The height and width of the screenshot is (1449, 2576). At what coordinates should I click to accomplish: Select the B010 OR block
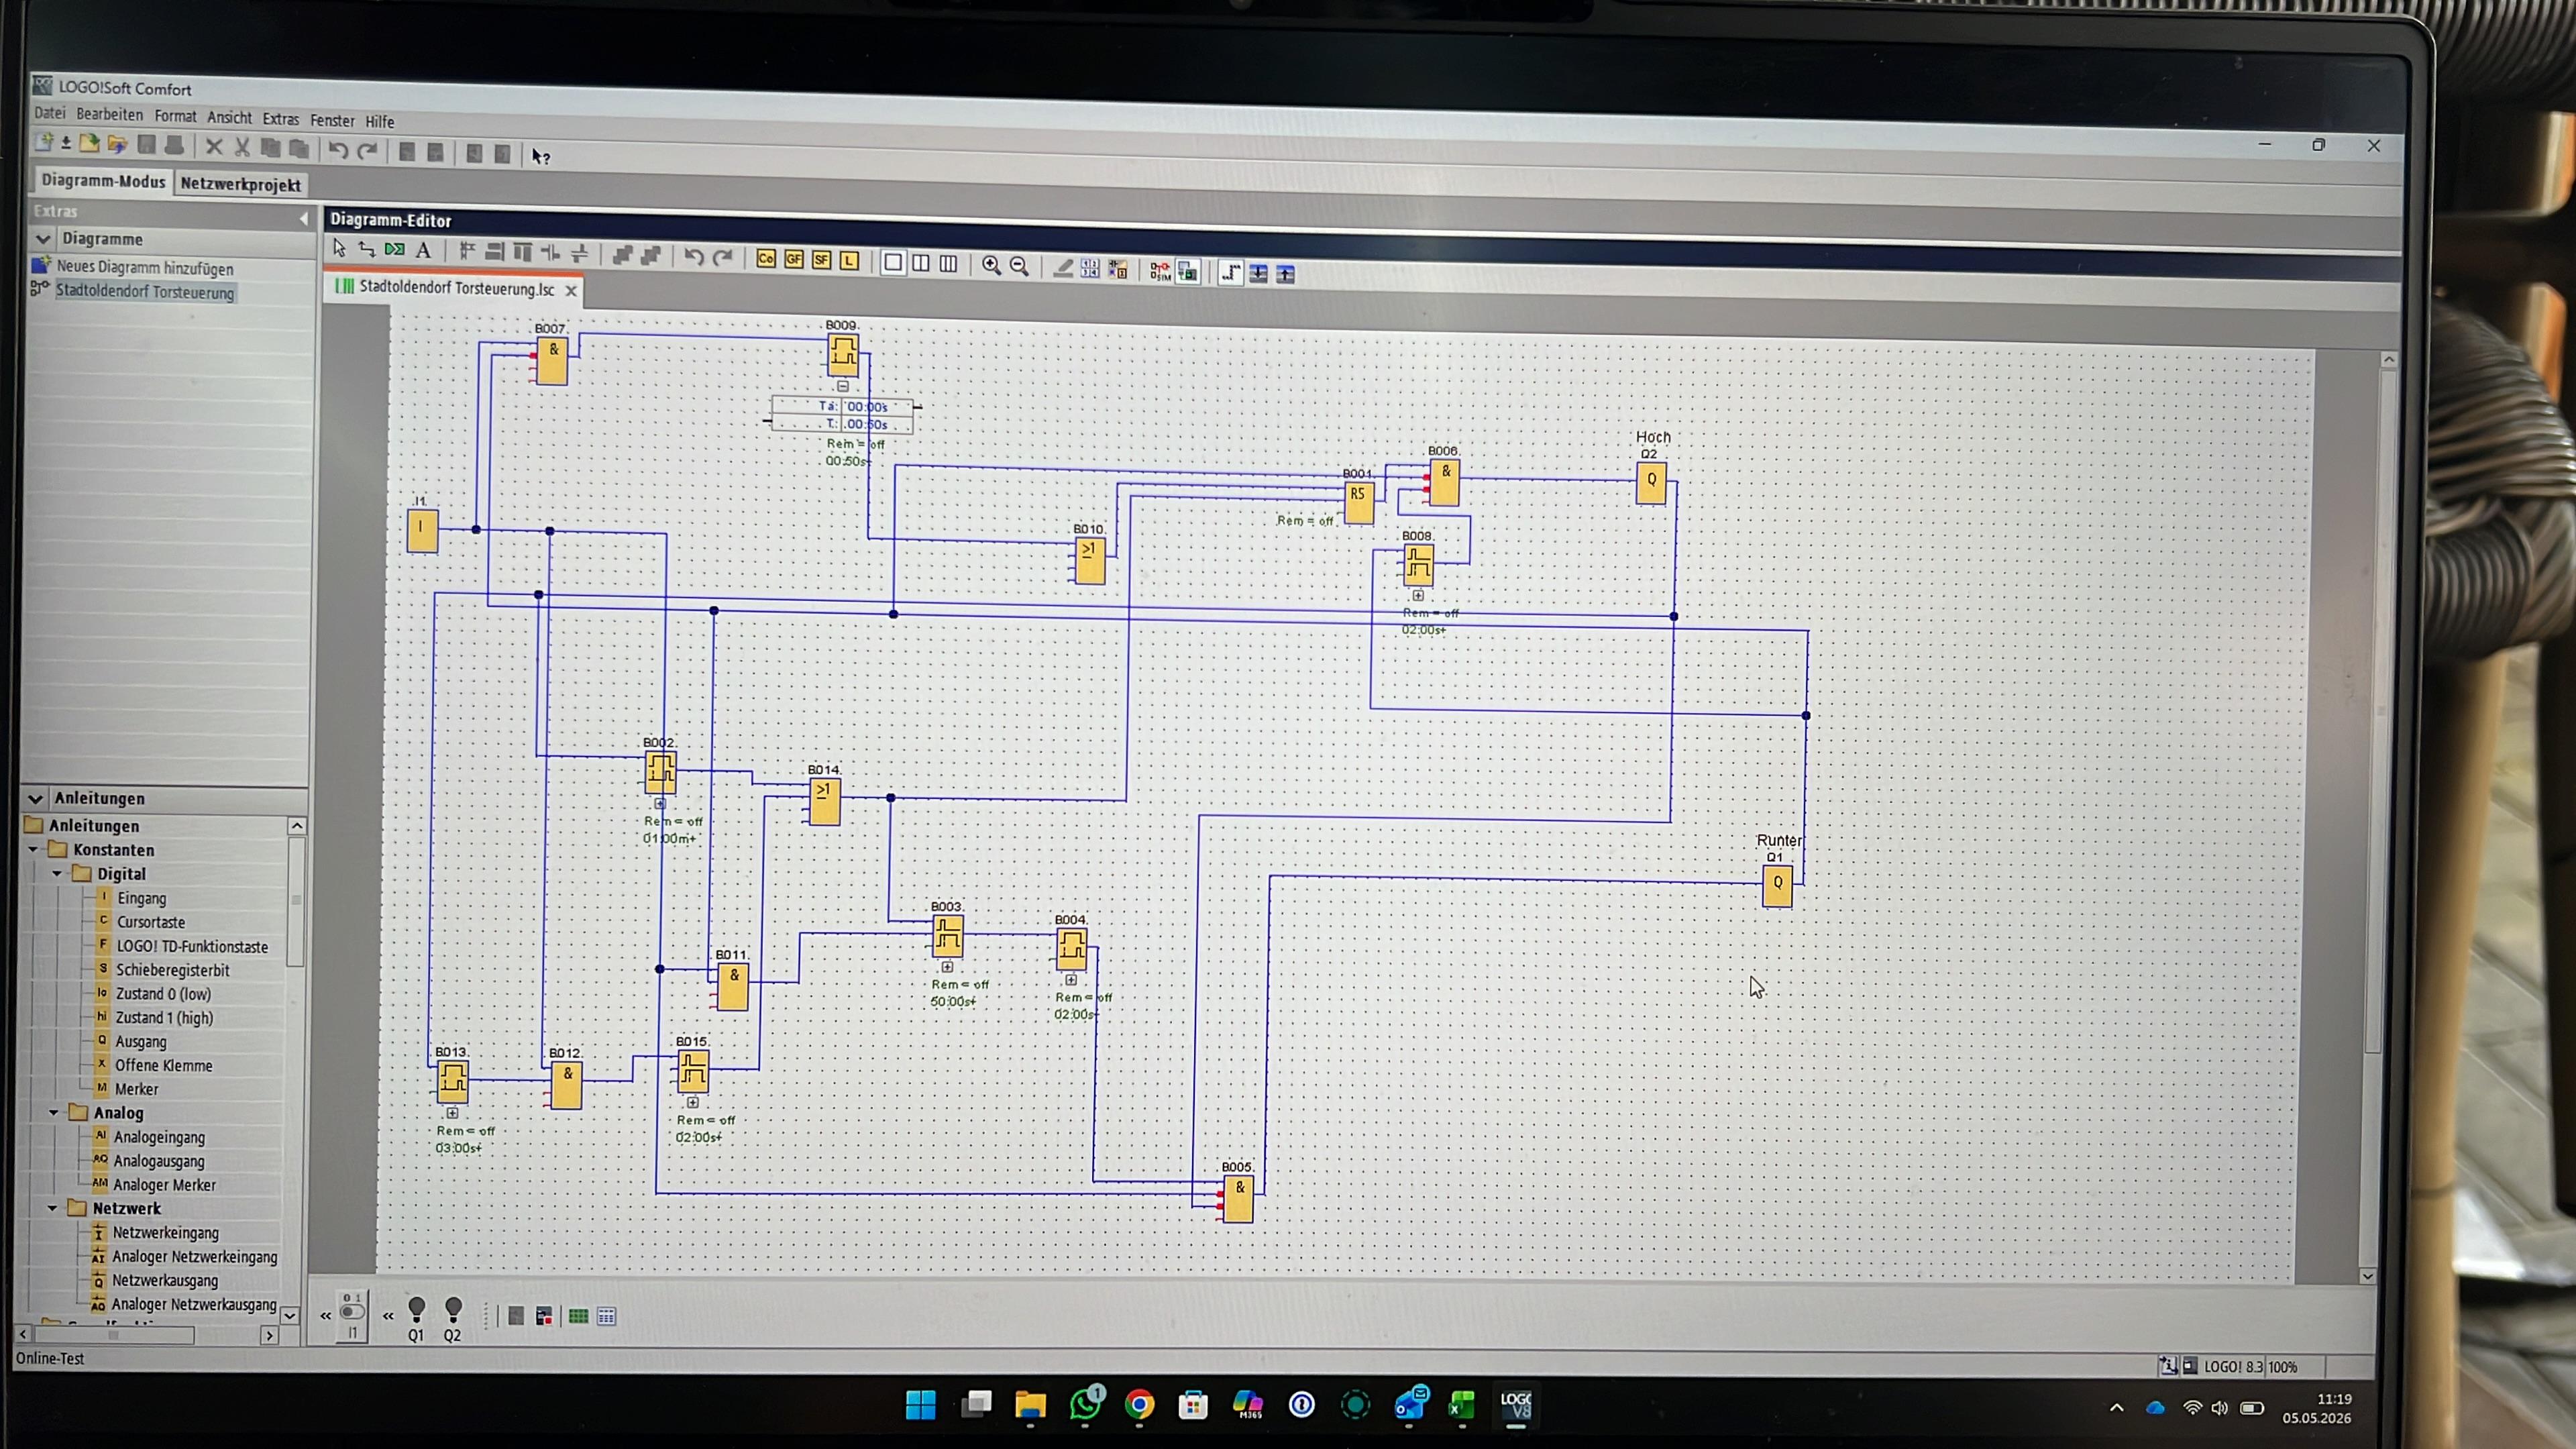1090,561
